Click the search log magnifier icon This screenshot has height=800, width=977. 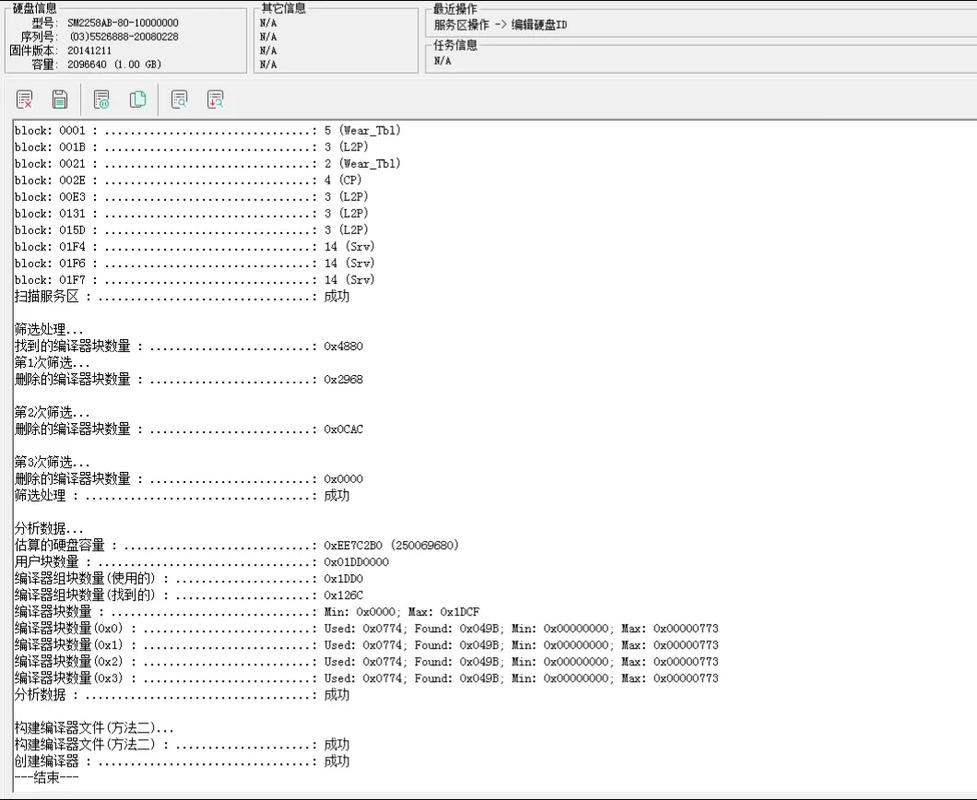point(179,99)
